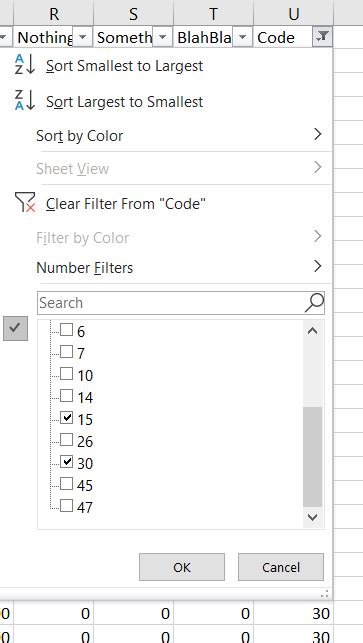The height and width of the screenshot is (643, 363).
Task: Uncheck the 15 value checkbox
Action: point(66,418)
